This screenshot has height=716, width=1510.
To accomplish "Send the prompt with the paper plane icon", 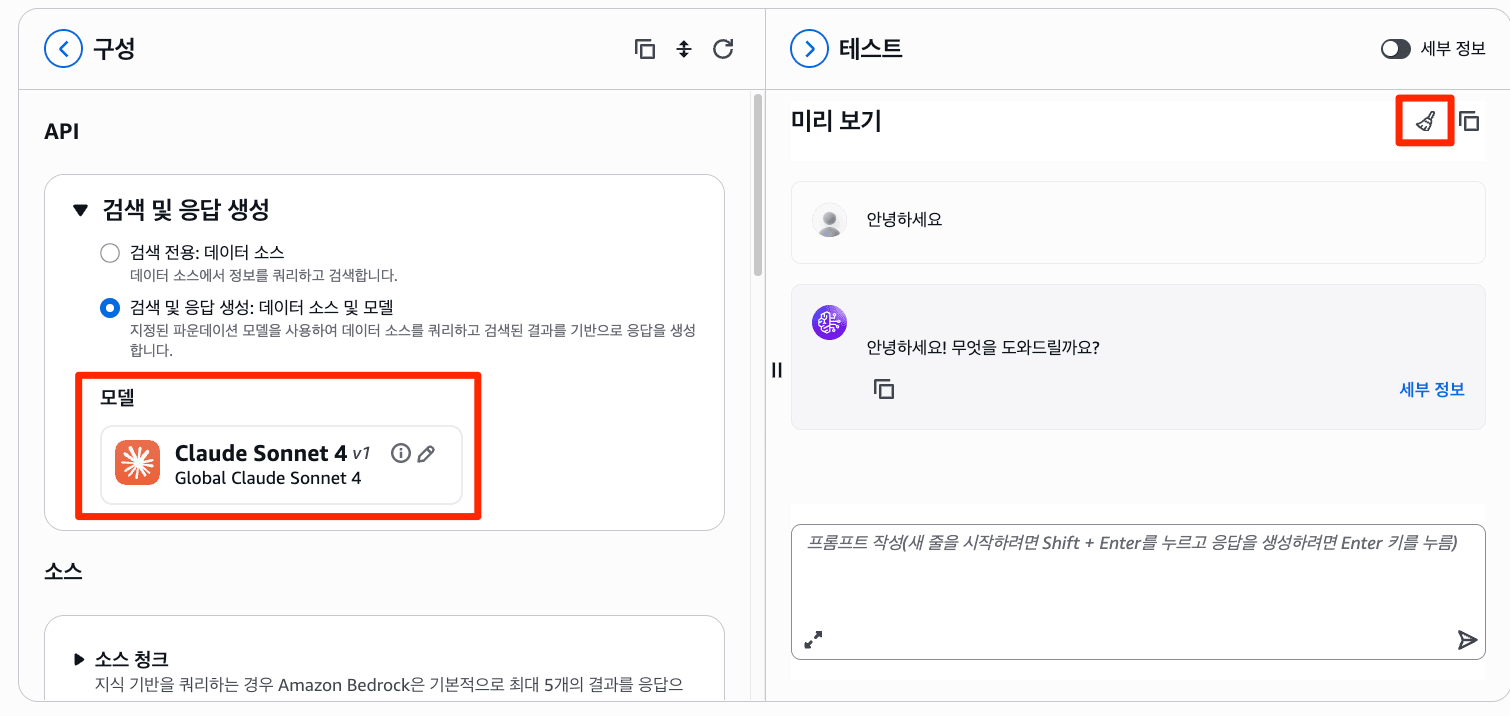I will click(1467, 640).
